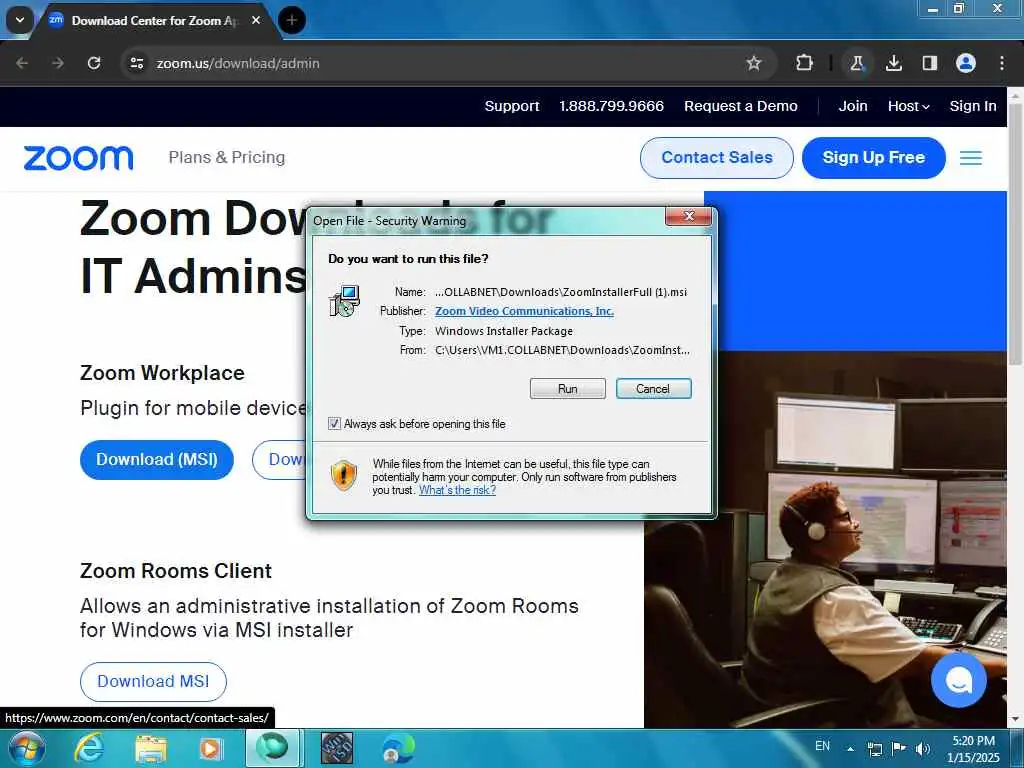Click the Zoom logo
Viewport: 1024px width, 768px height.
(x=78, y=158)
